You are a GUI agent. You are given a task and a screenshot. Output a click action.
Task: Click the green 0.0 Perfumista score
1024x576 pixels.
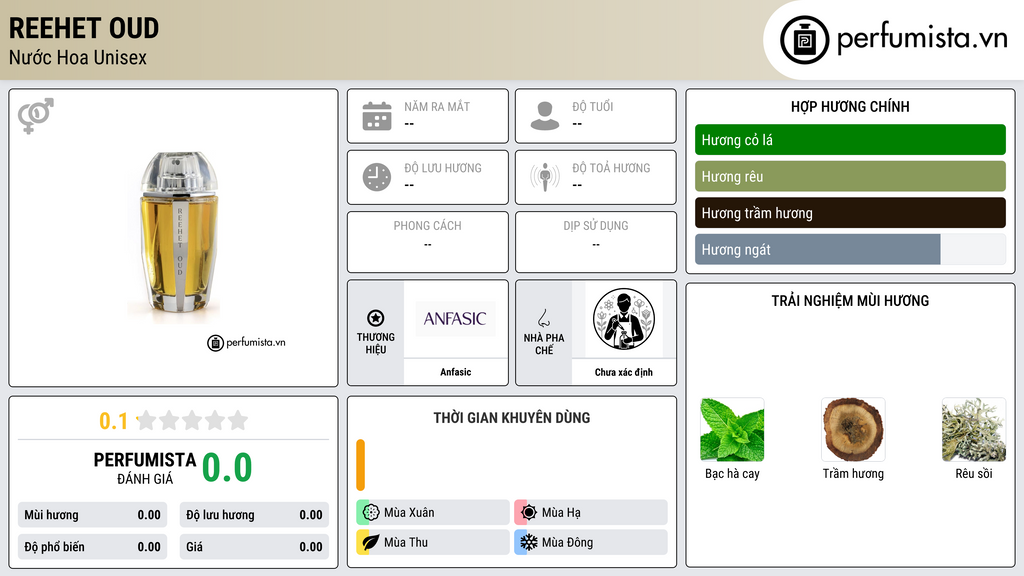(x=227, y=467)
